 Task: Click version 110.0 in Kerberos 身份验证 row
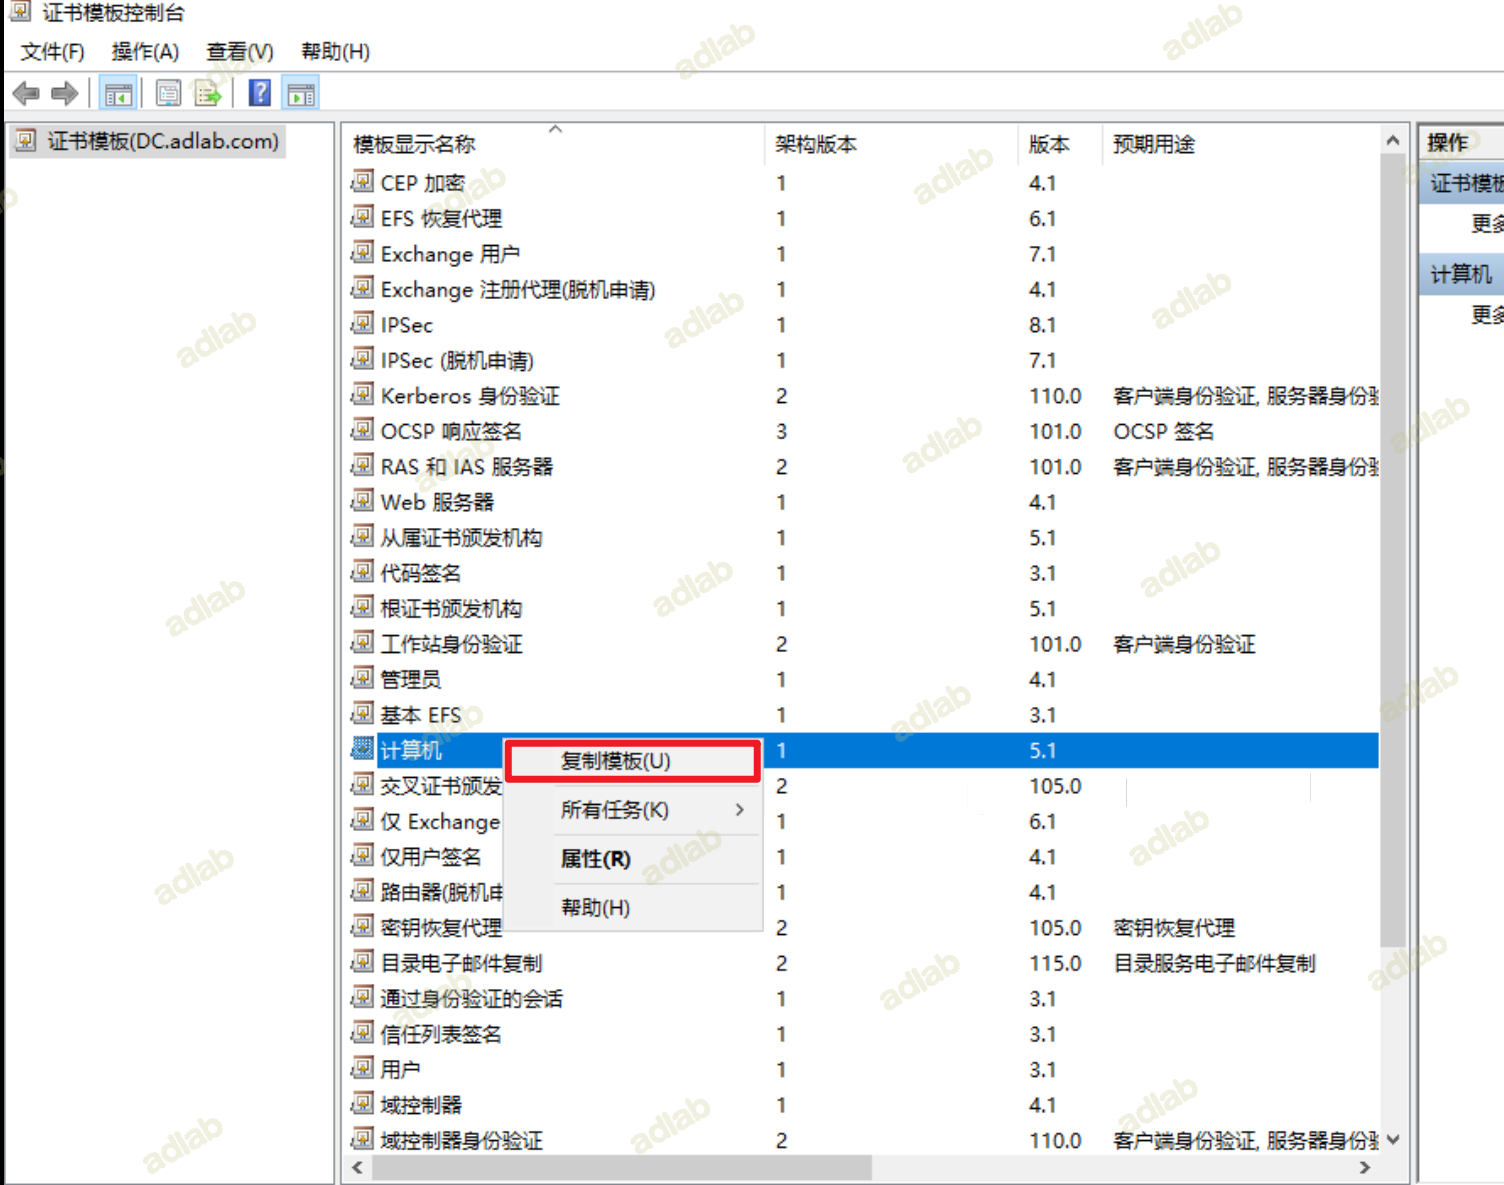coord(1055,396)
